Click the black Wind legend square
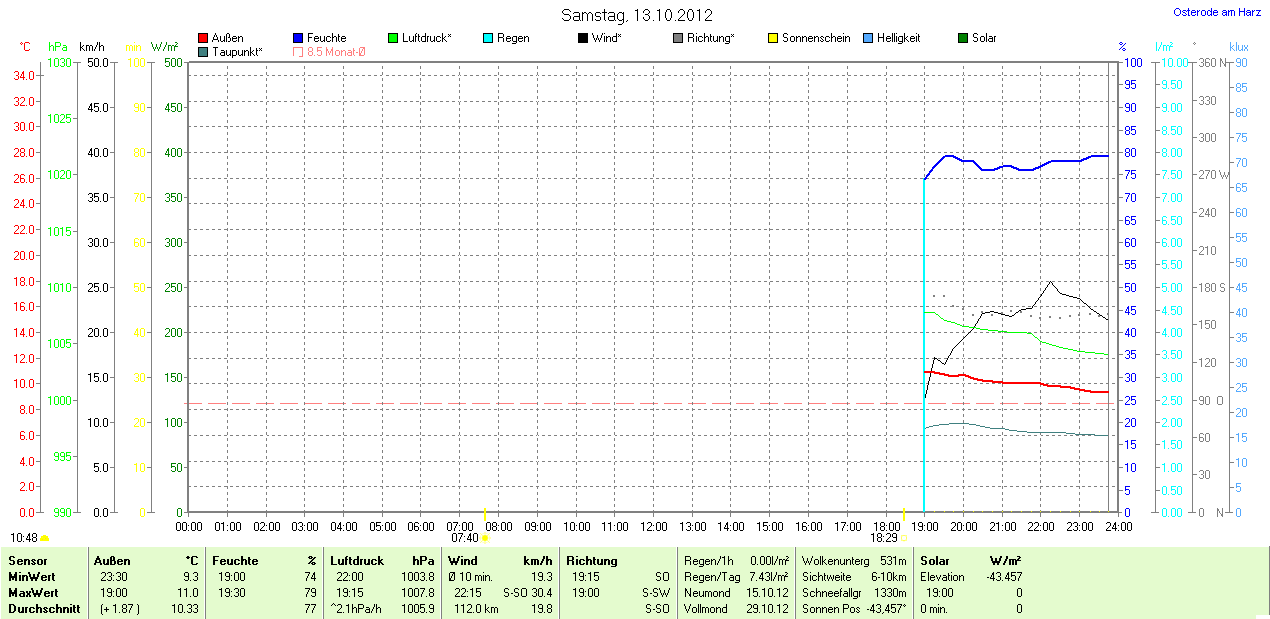 [583, 38]
